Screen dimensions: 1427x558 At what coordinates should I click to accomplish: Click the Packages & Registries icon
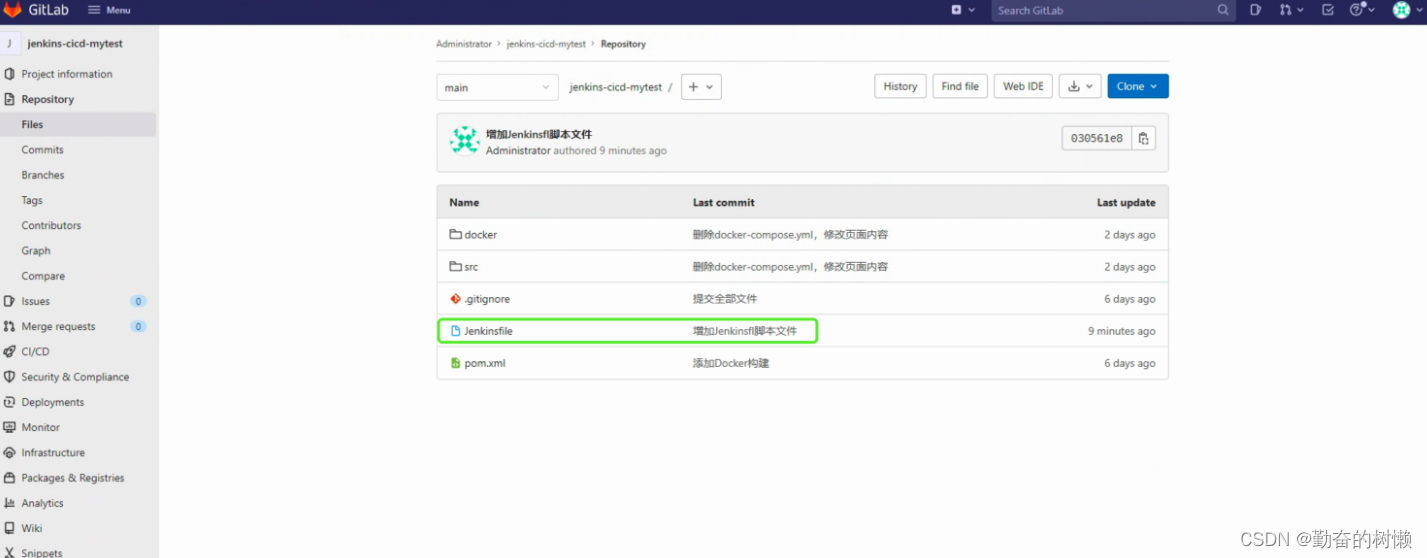10,478
